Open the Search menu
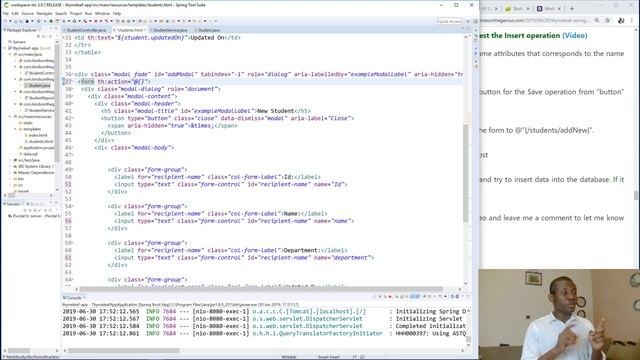The image size is (640, 360). [61, 13]
